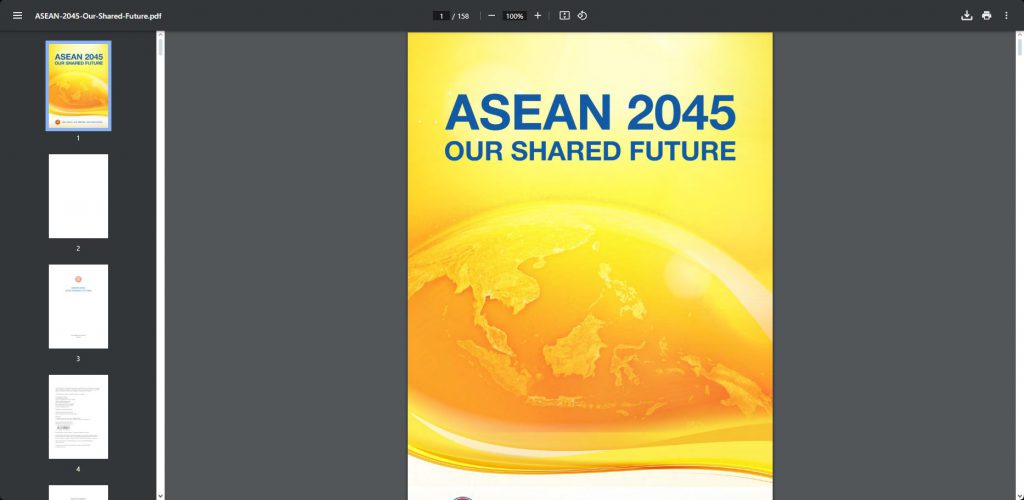
Task: Click the thumbnail sidebar scroll down arrow
Action: 161,495
